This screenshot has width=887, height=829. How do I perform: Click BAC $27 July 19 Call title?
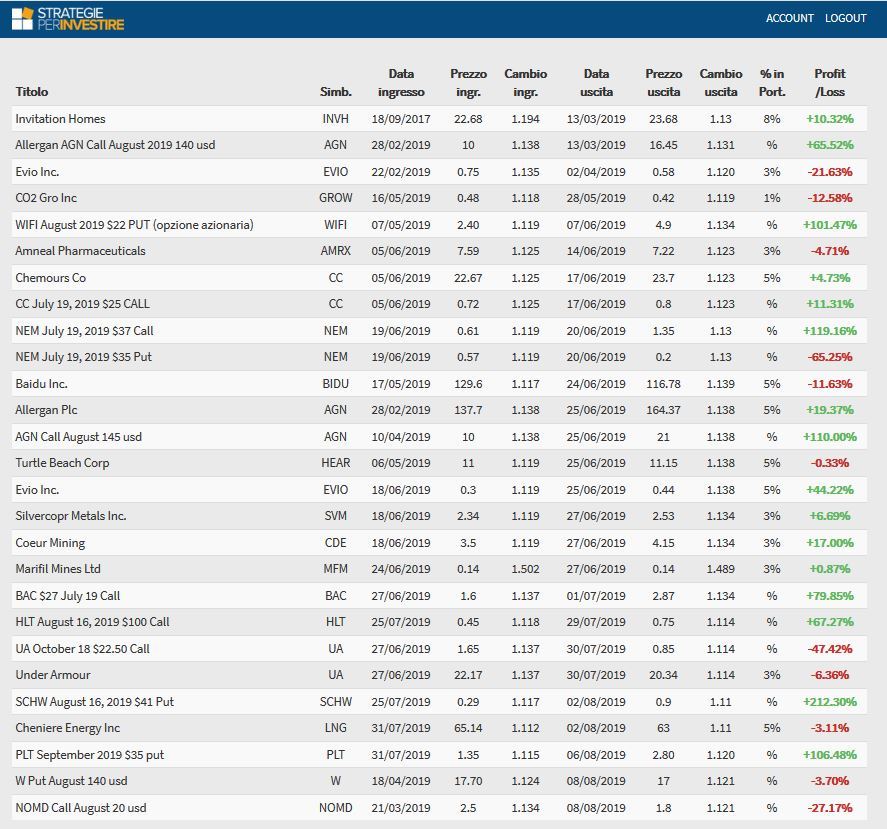[x=68, y=596]
